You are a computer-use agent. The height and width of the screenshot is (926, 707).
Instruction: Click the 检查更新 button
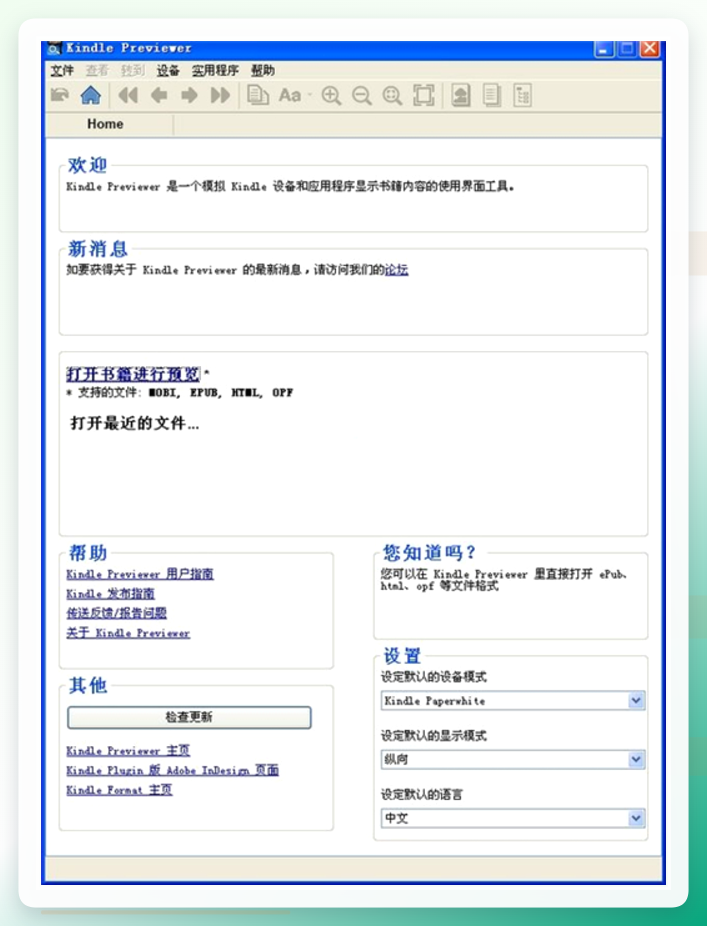click(x=189, y=717)
